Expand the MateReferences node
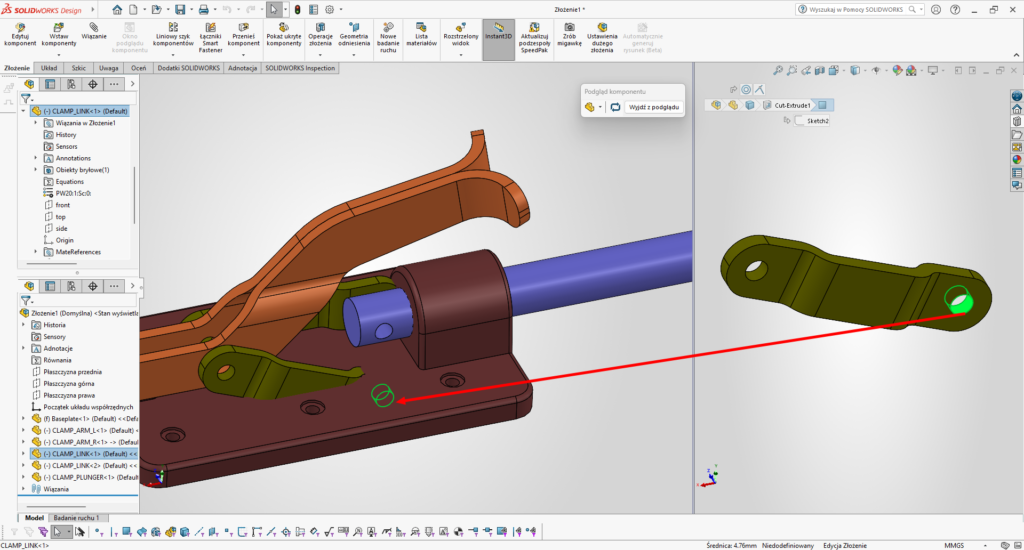 [35, 251]
